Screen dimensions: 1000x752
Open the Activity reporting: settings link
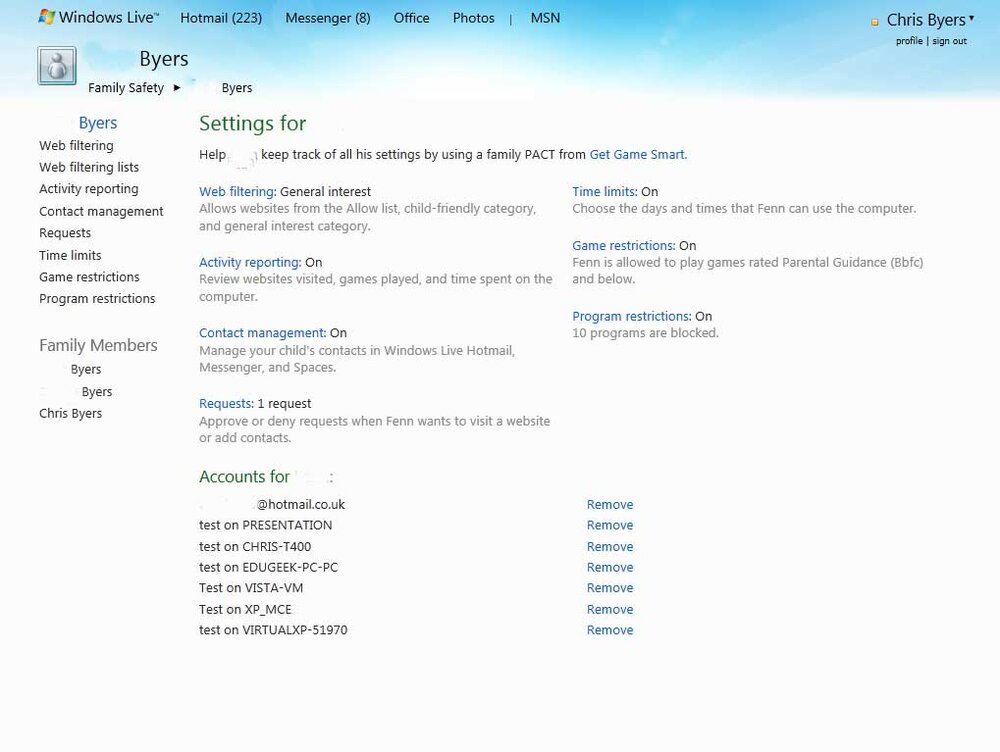tap(250, 262)
